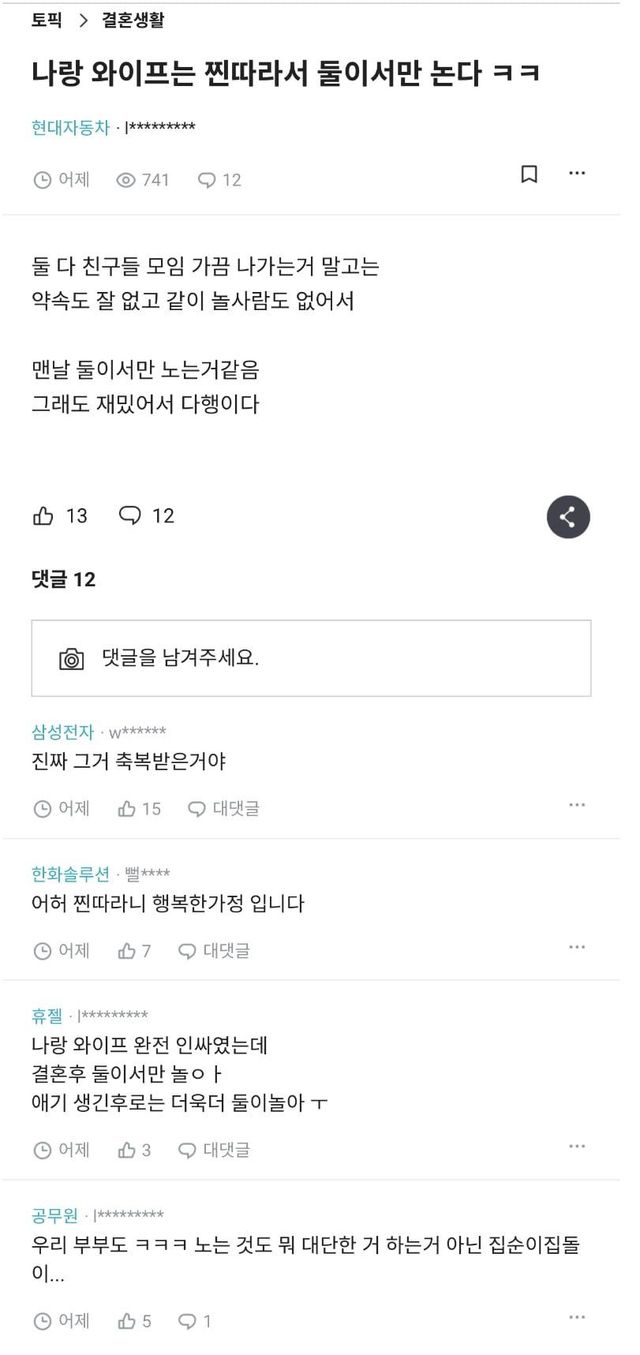
Task: Like the 한화솔루션 comment
Action: pyautogui.click(x=127, y=951)
